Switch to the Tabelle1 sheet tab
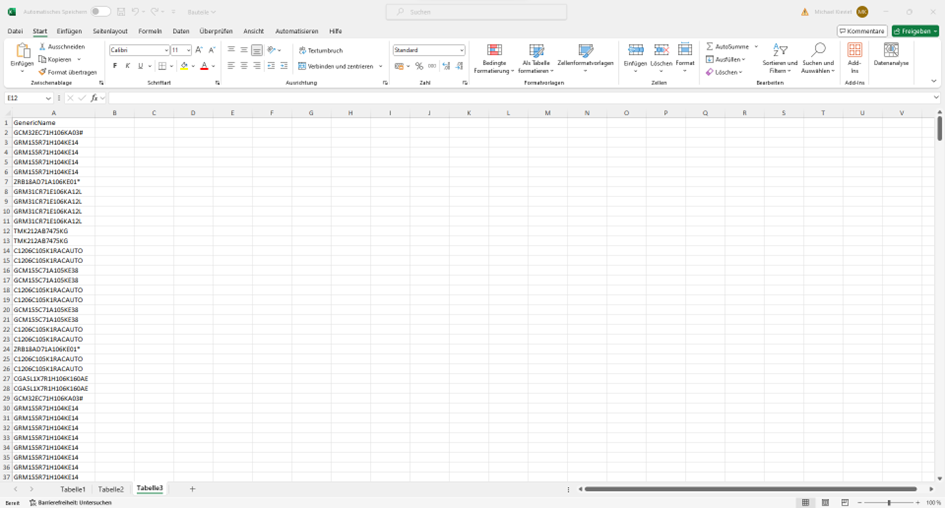This screenshot has width=945, height=508. click(73, 489)
